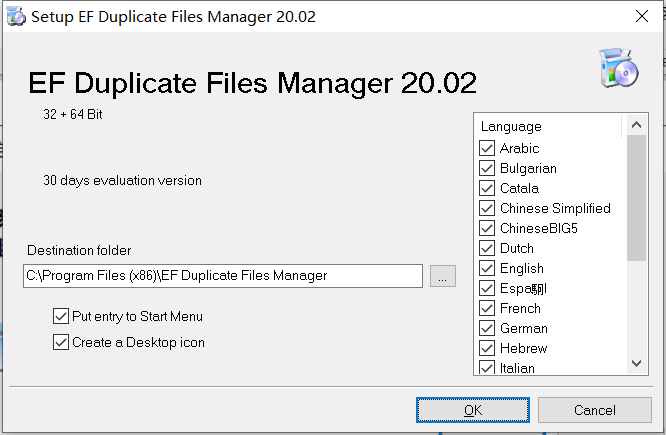This screenshot has height=435, width=666.
Task: Click the language list scroll down arrow
Action: click(636, 363)
